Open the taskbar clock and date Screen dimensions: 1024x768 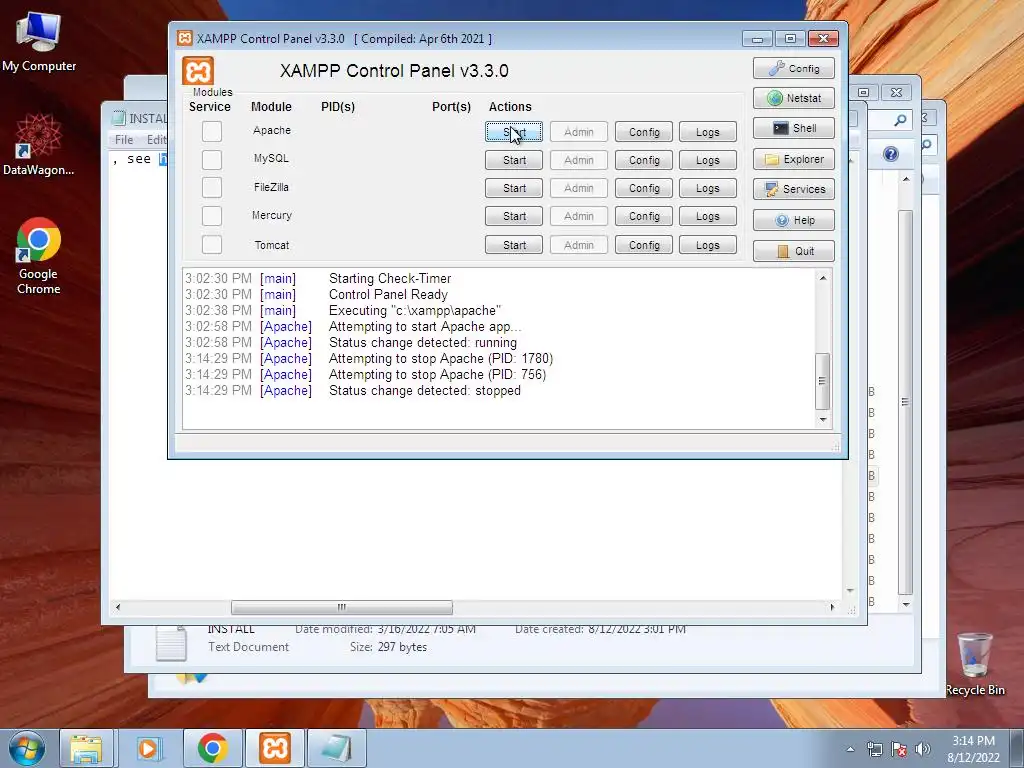point(973,749)
